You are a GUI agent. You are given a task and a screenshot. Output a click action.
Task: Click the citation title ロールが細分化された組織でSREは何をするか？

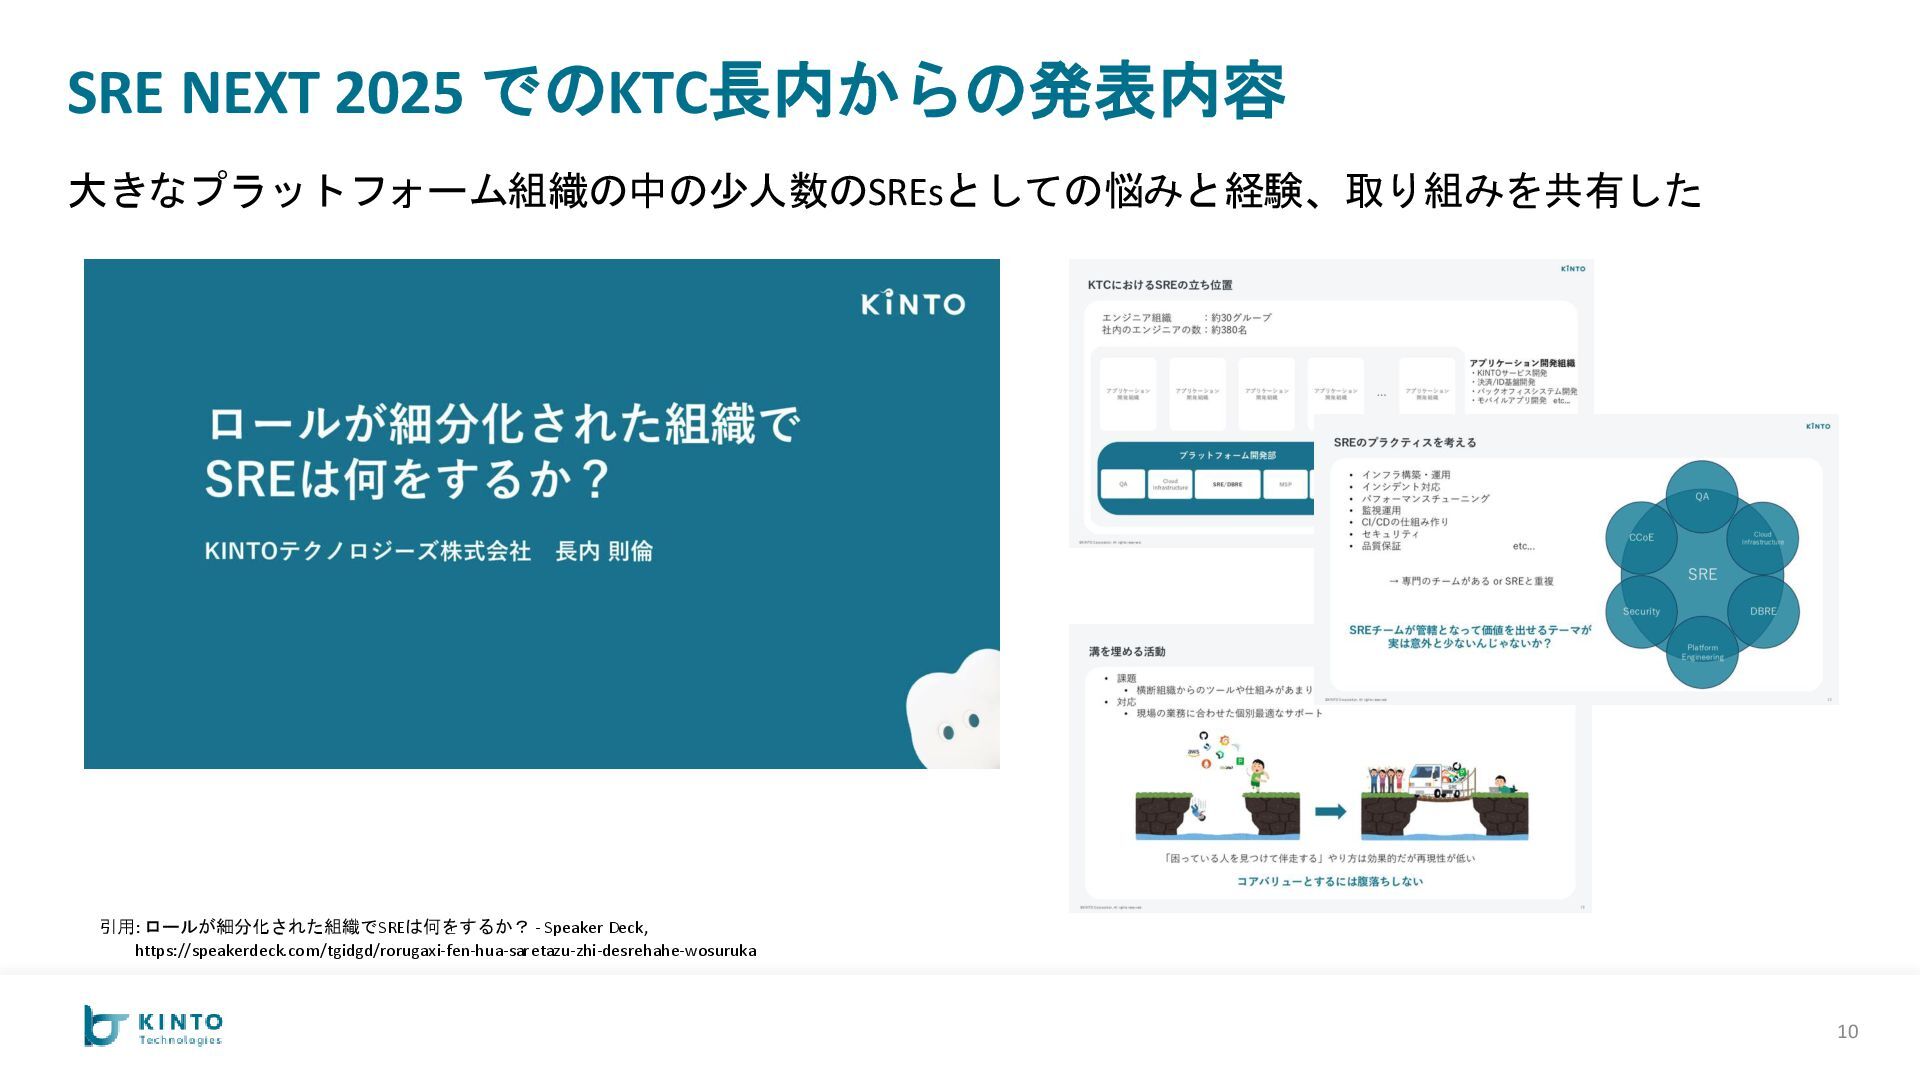337,927
